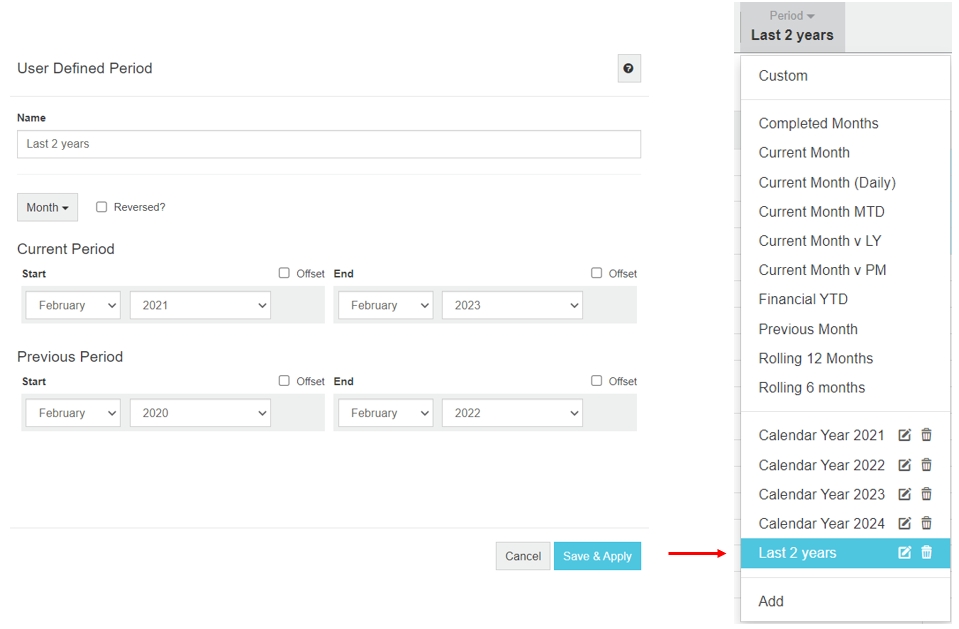The image size is (959, 629).
Task: Toggle the Reversed checkbox
Action: point(102,207)
